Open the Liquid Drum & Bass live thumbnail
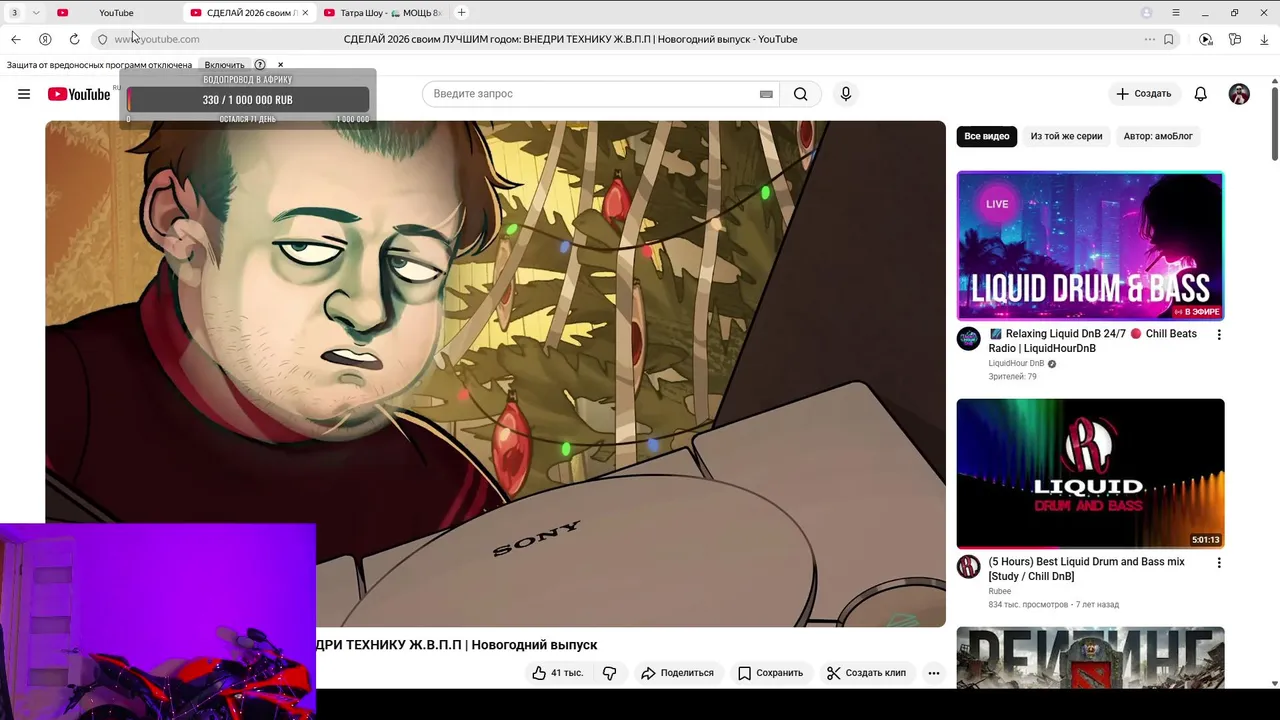 [x=1090, y=246]
